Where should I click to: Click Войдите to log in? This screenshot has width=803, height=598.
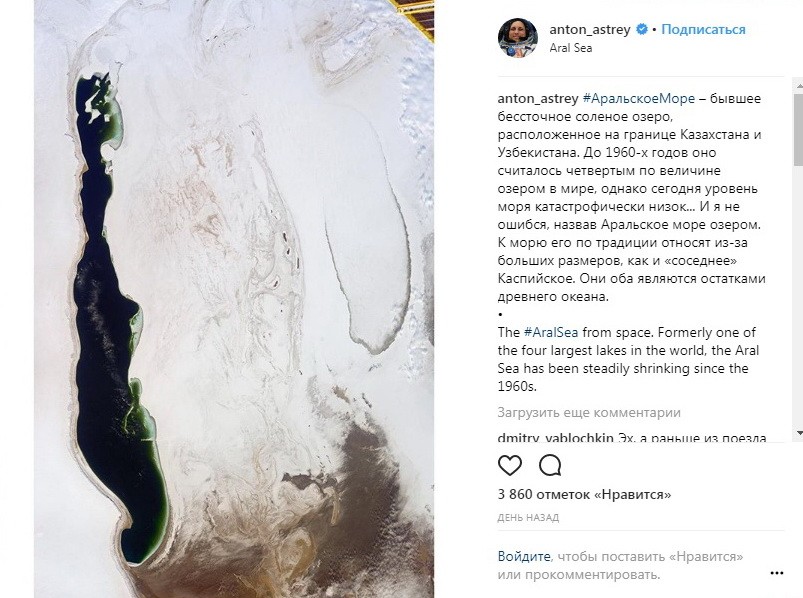click(x=524, y=556)
